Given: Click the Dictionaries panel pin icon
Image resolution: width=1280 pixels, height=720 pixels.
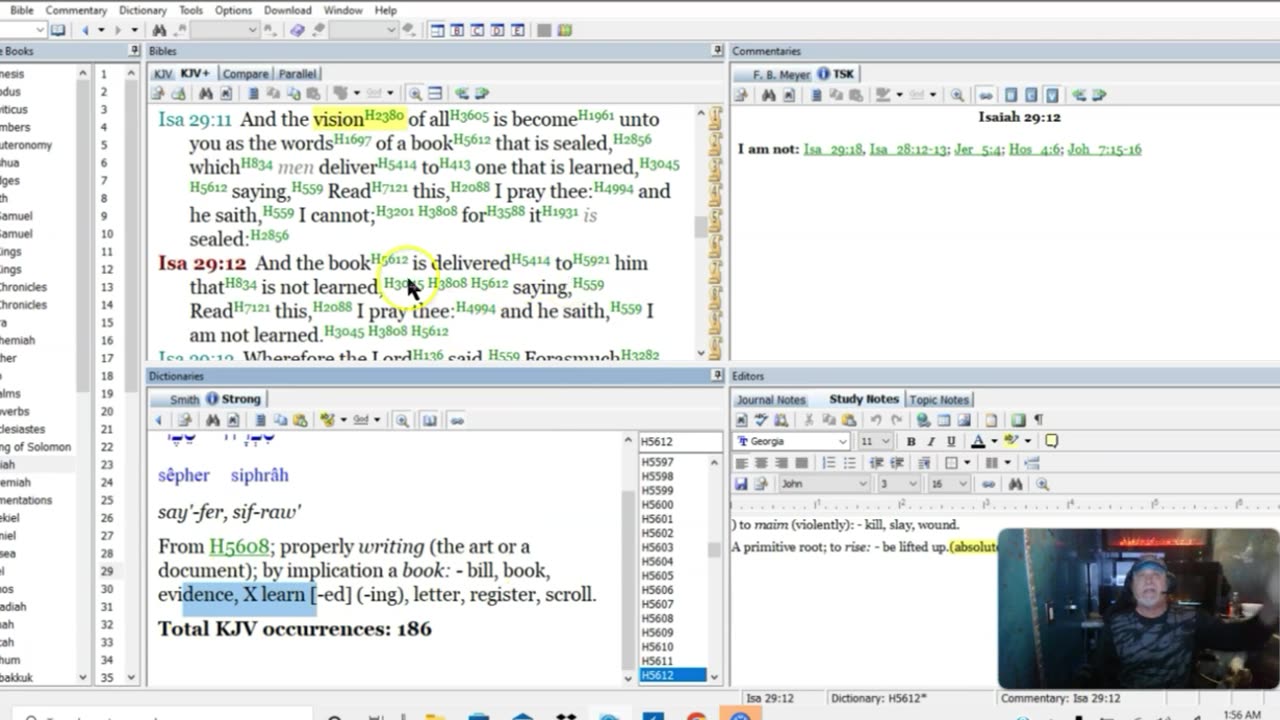Looking at the screenshot, I should click(717, 376).
